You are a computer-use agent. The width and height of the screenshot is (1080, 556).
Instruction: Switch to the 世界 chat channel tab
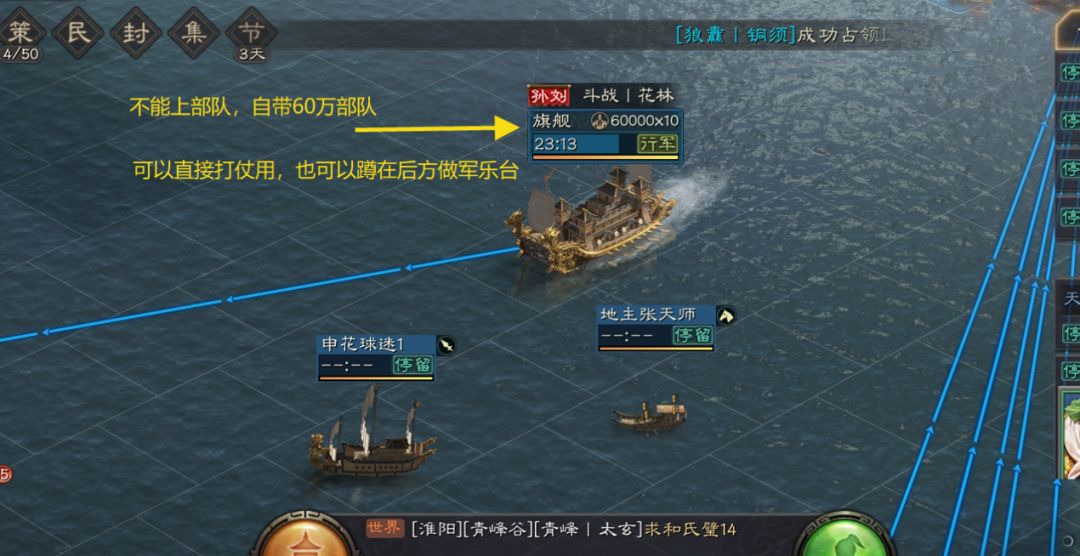click(385, 528)
